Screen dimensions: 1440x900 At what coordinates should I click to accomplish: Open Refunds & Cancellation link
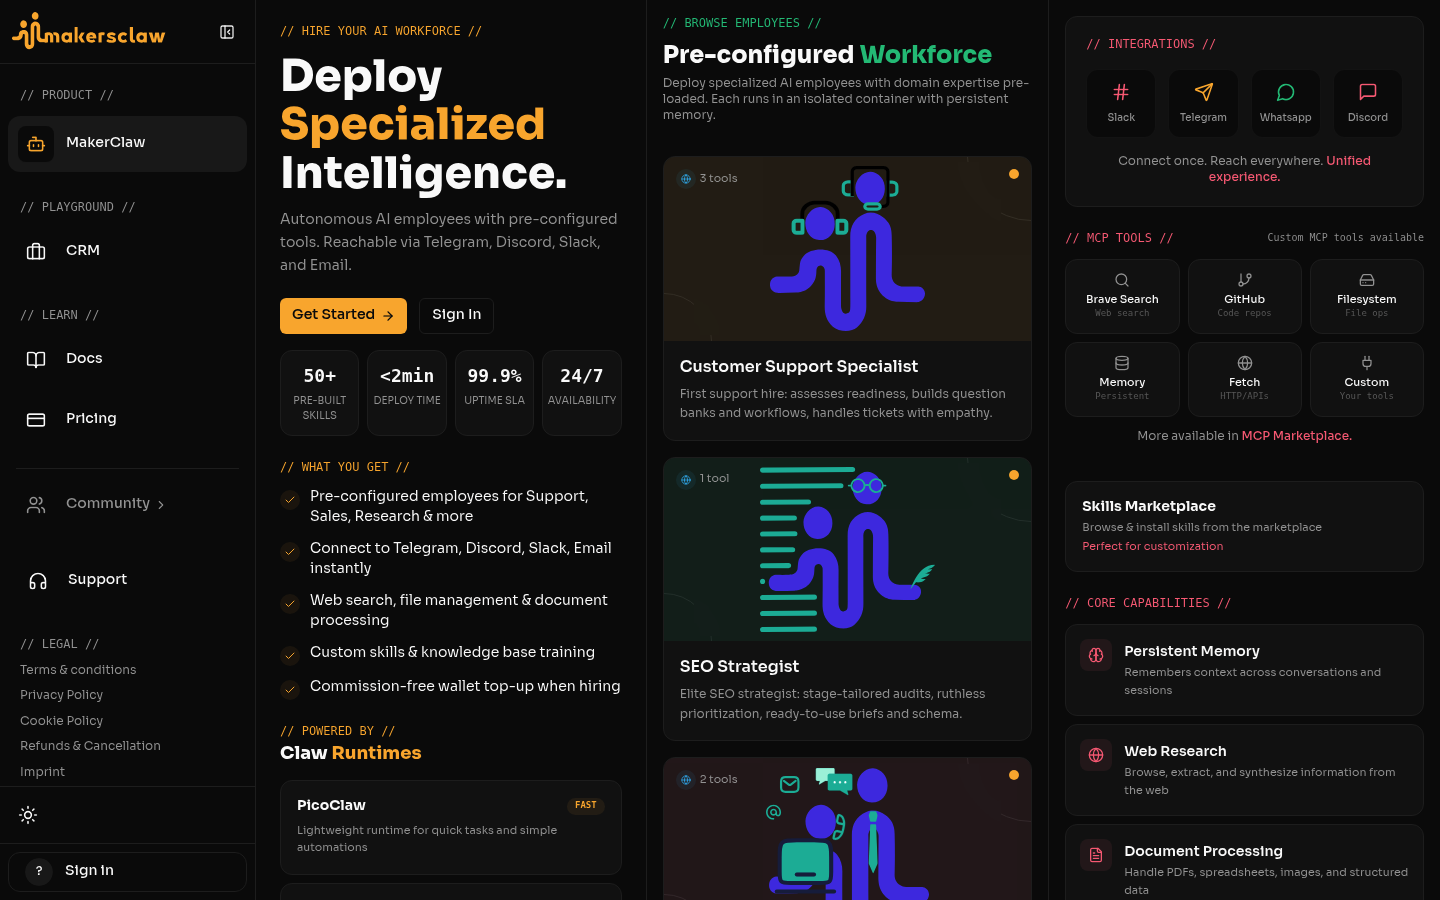click(90, 746)
